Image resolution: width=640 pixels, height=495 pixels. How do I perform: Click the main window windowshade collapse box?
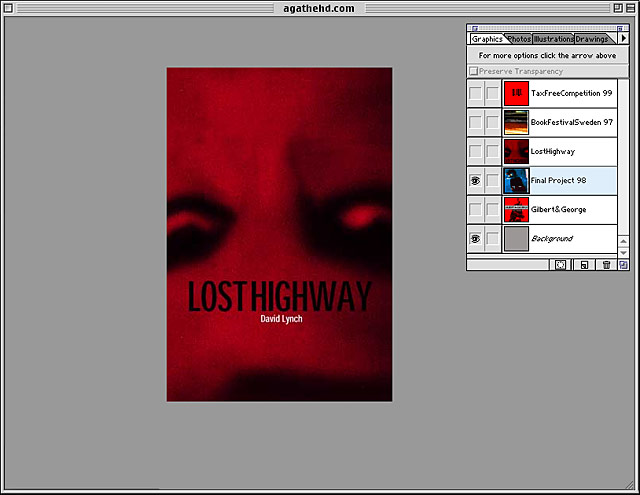pos(631,8)
